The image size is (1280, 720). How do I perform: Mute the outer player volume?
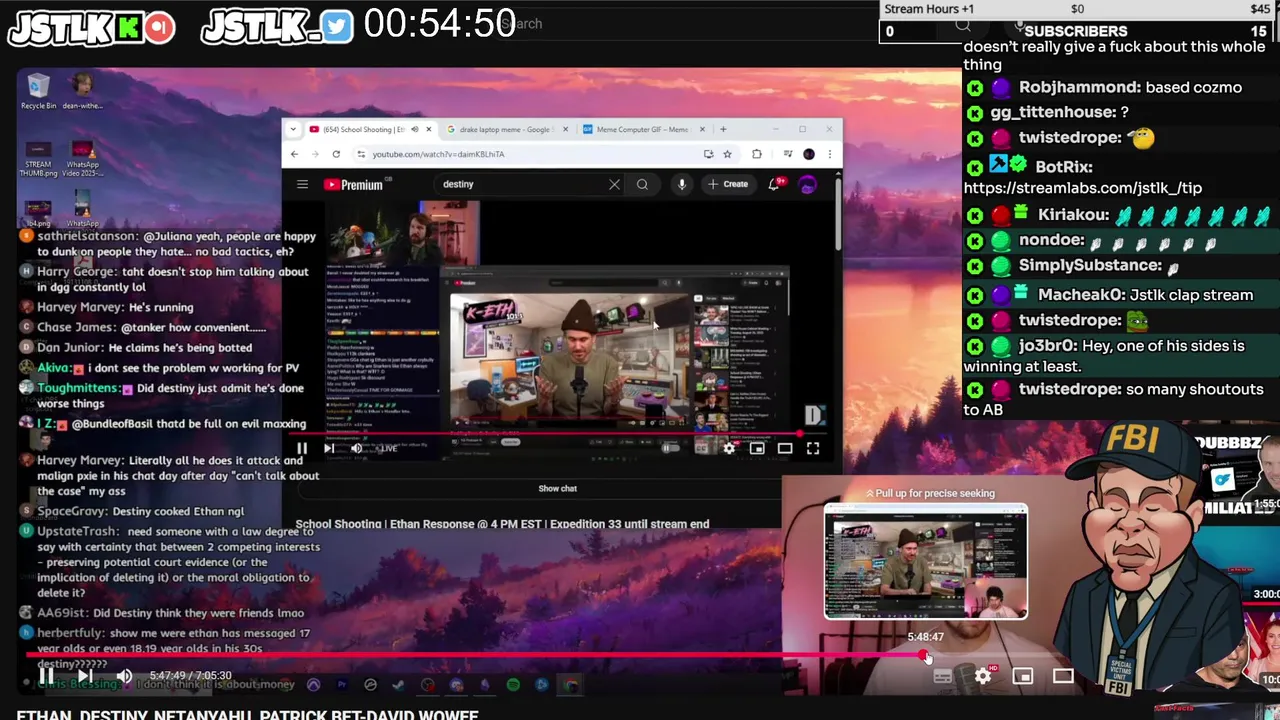click(x=124, y=676)
